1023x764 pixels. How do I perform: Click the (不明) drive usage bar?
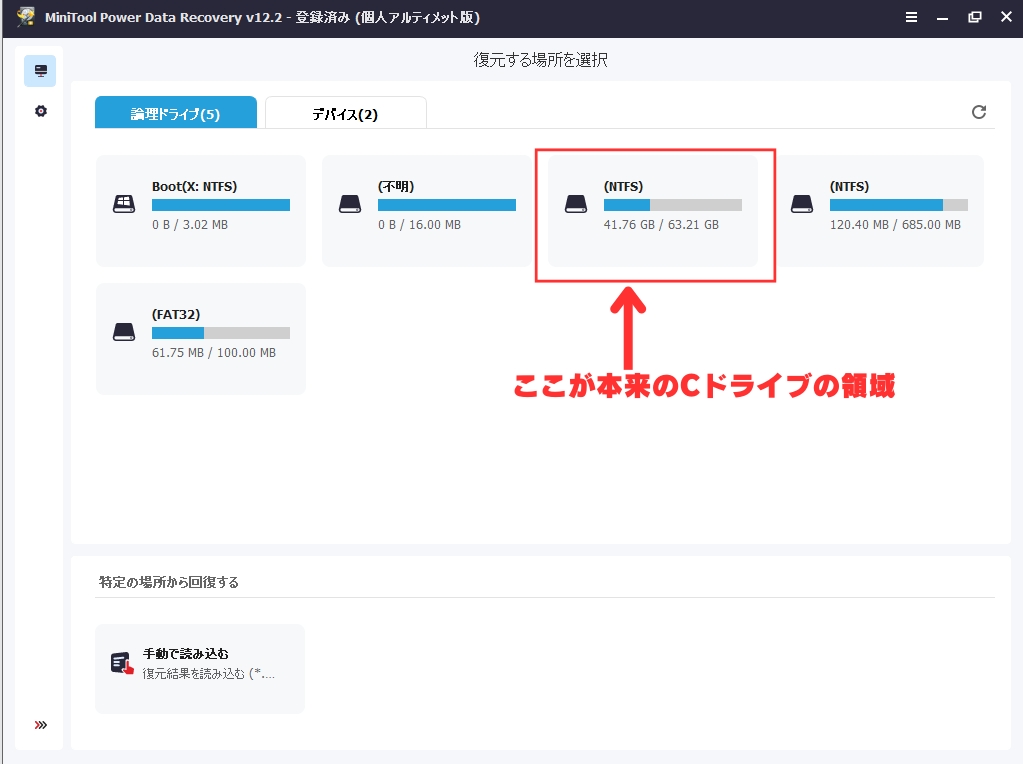point(447,205)
